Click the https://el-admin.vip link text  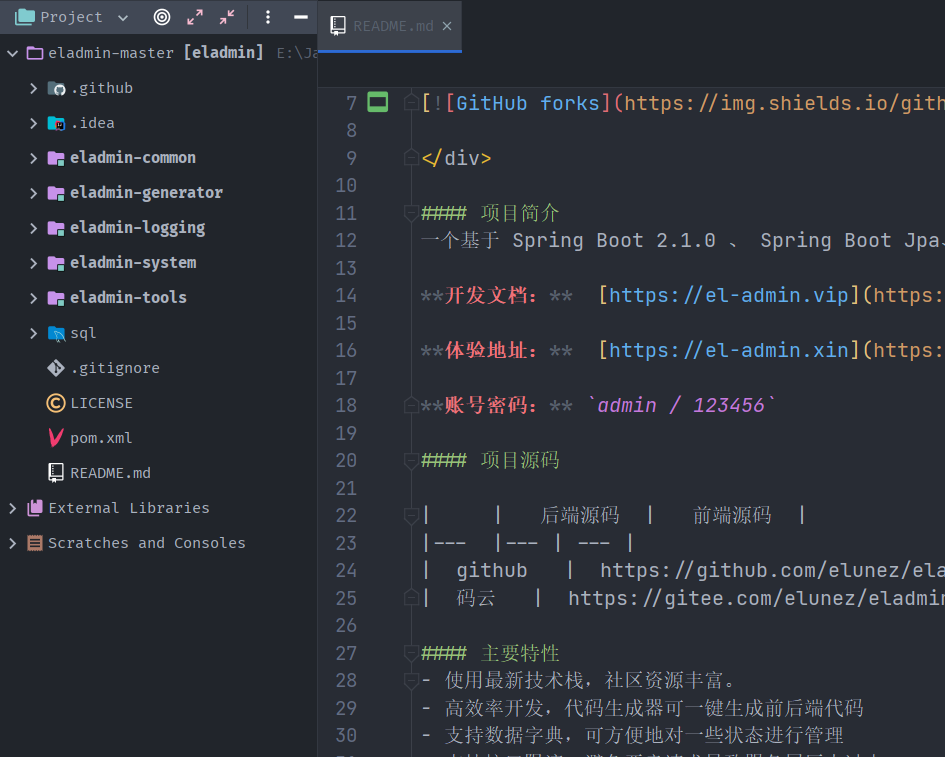click(728, 295)
